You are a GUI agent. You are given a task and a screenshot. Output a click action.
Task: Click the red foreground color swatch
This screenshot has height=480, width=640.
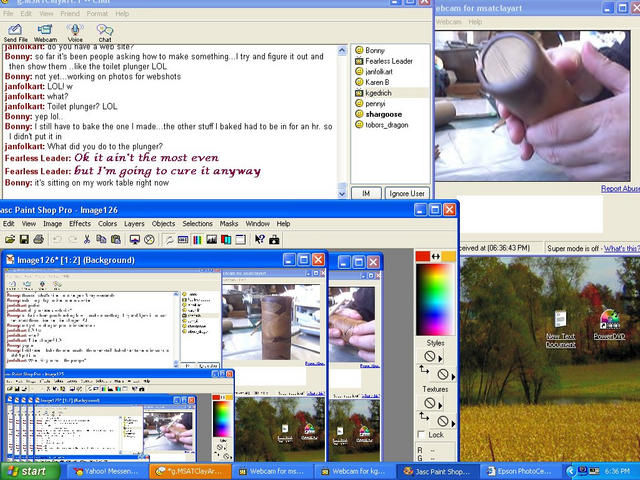pos(423,256)
